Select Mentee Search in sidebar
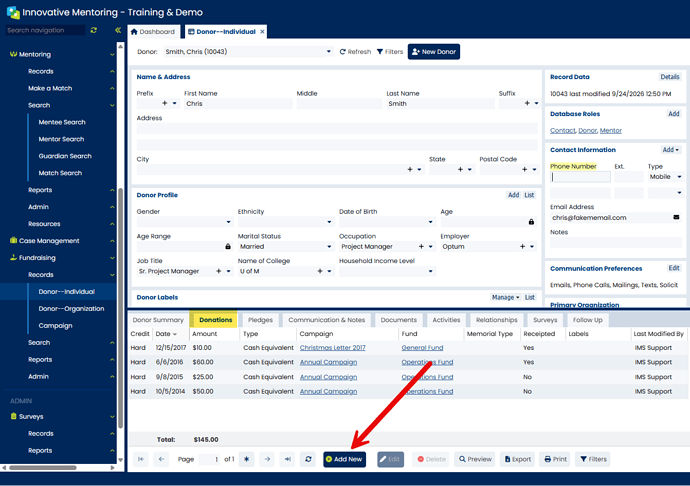Screen dimensions: 690x486 click(x=62, y=122)
